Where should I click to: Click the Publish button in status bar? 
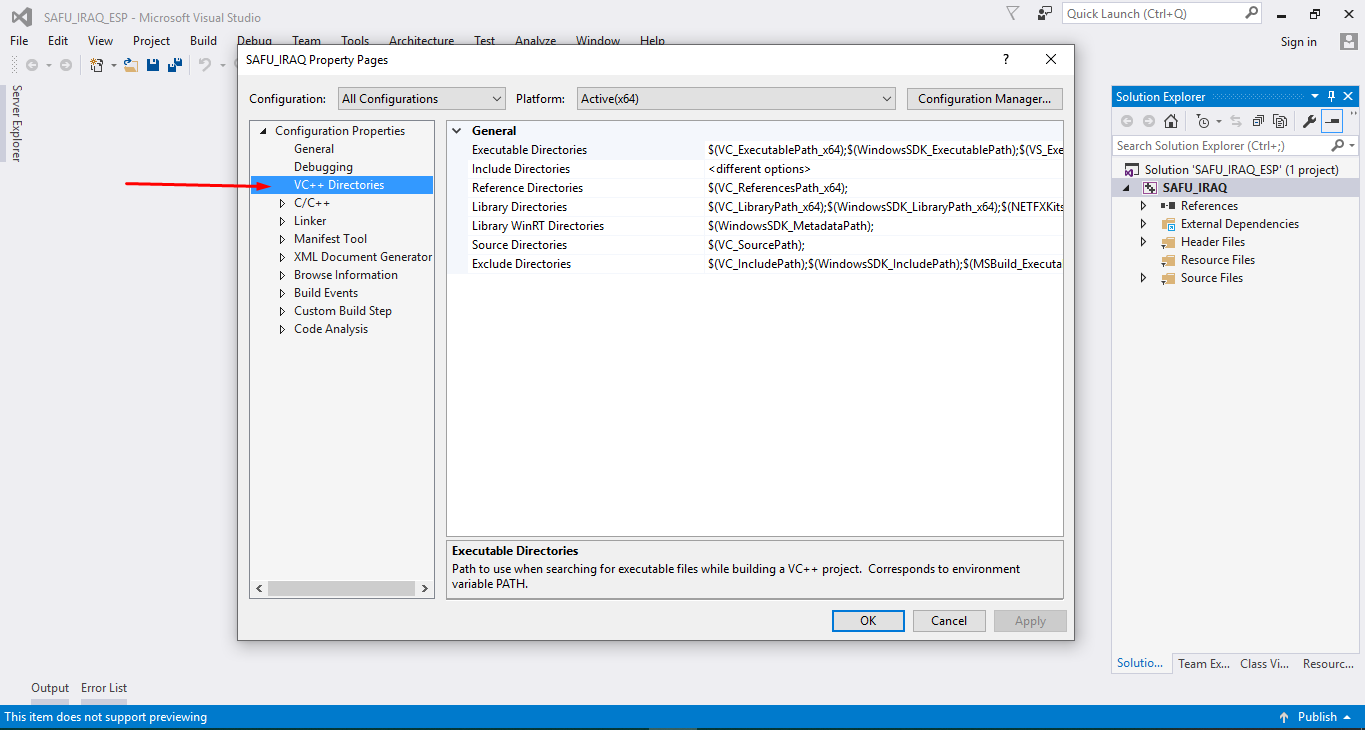pyautogui.click(x=1317, y=717)
